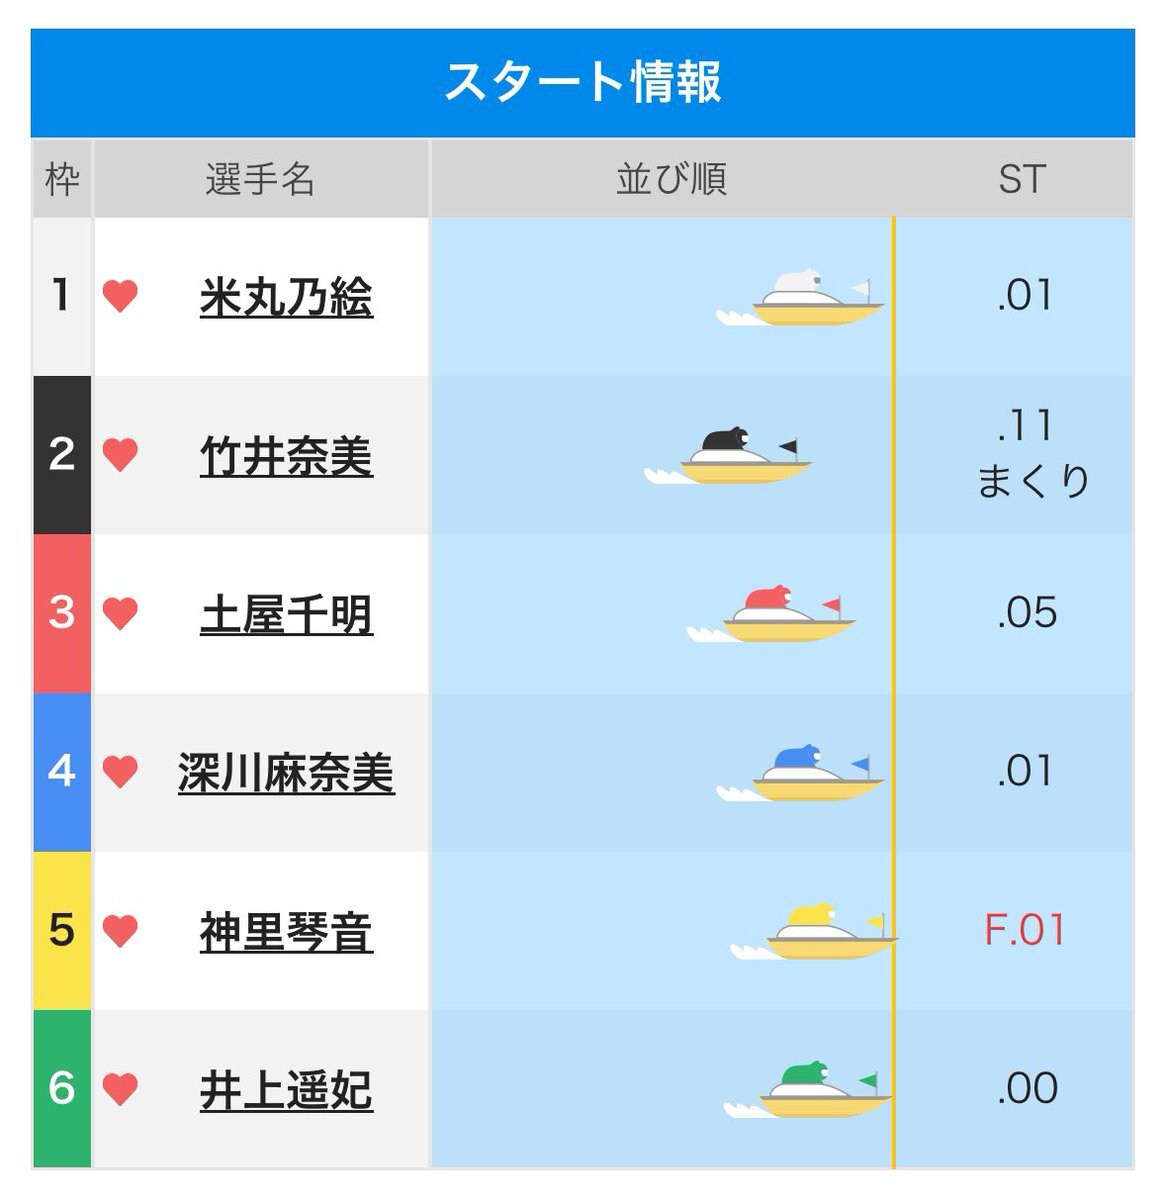Click the green boat icon in lane 6

807,1089
